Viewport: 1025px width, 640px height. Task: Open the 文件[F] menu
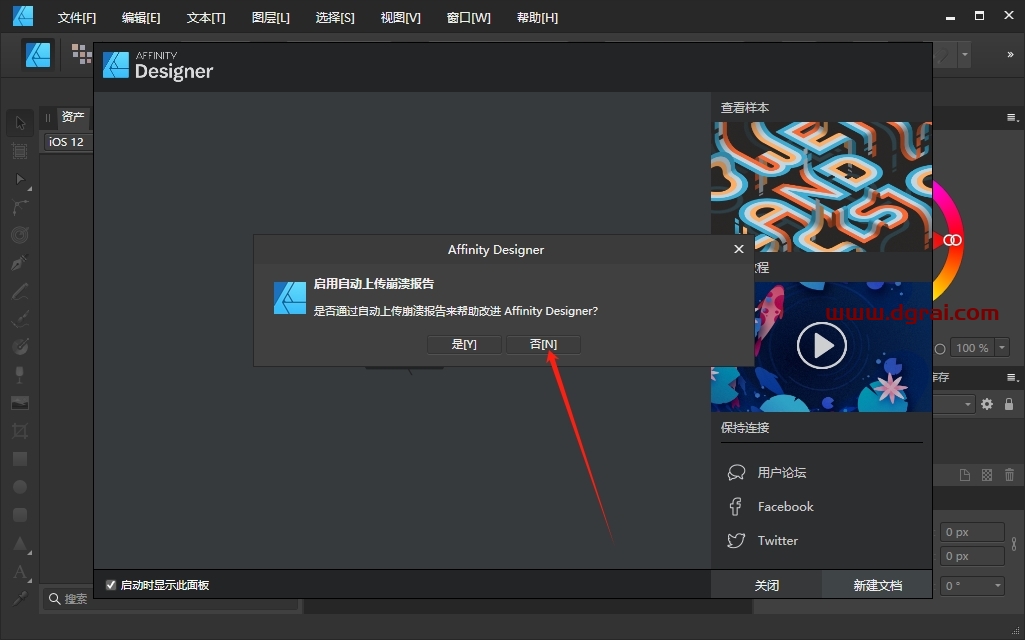click(76, 18)
